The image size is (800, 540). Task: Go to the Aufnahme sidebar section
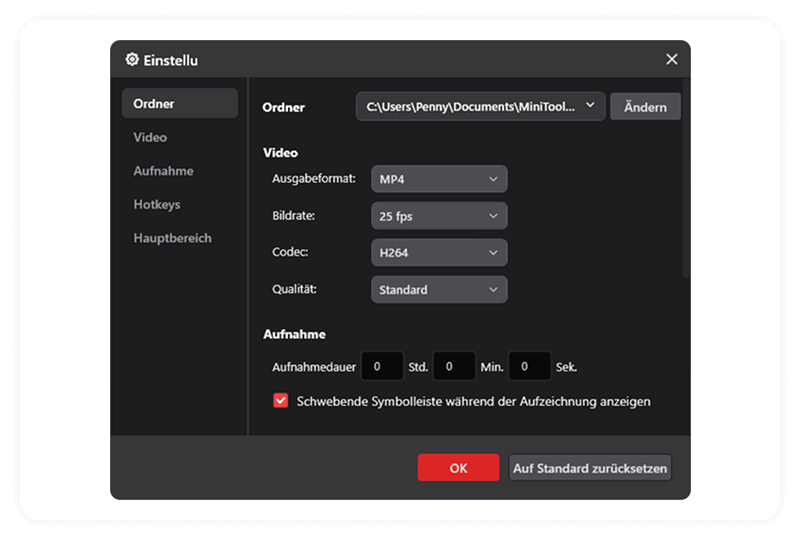tap(163, 171)
